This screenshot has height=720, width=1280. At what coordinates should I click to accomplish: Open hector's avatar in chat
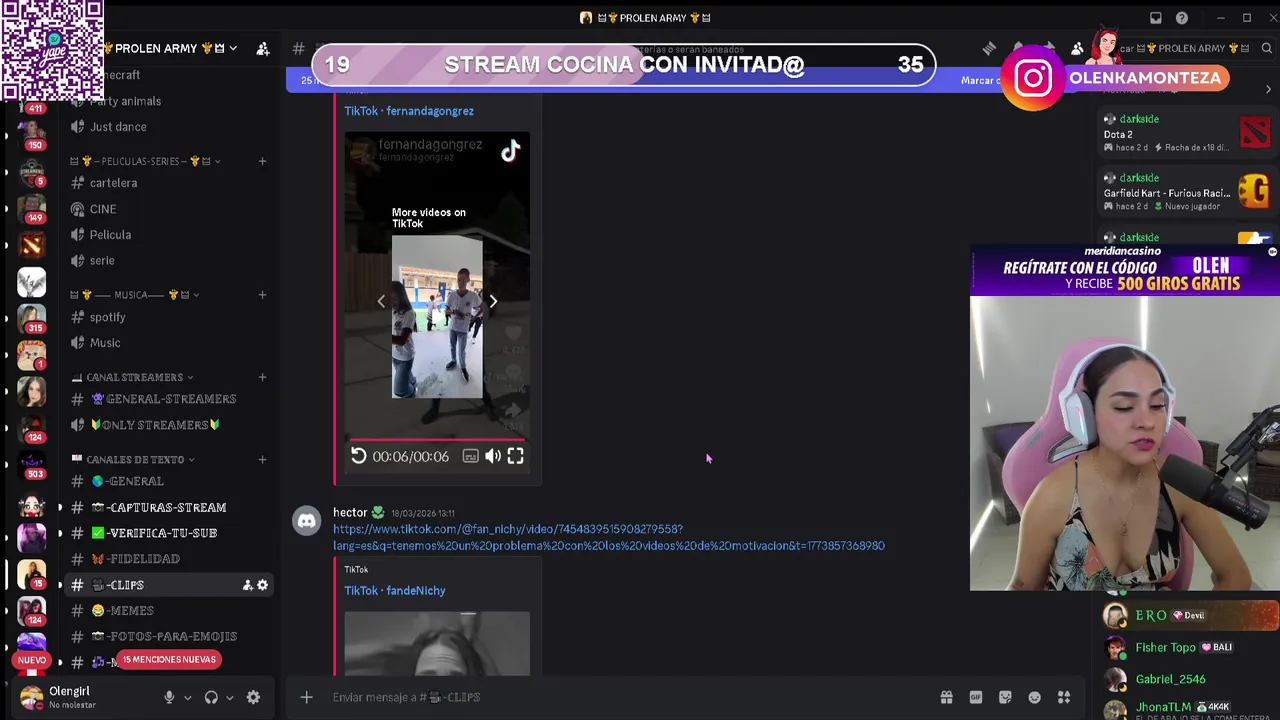[307, 521]
